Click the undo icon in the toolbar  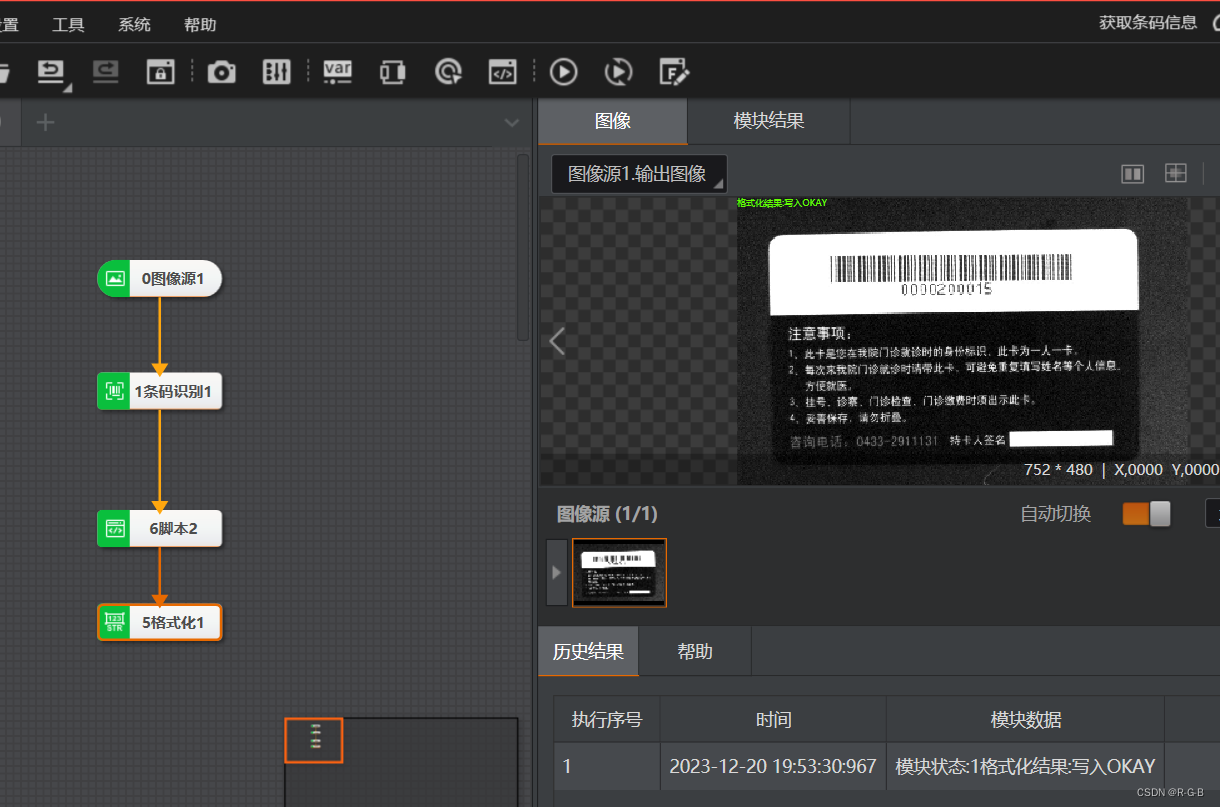(51, 71)
